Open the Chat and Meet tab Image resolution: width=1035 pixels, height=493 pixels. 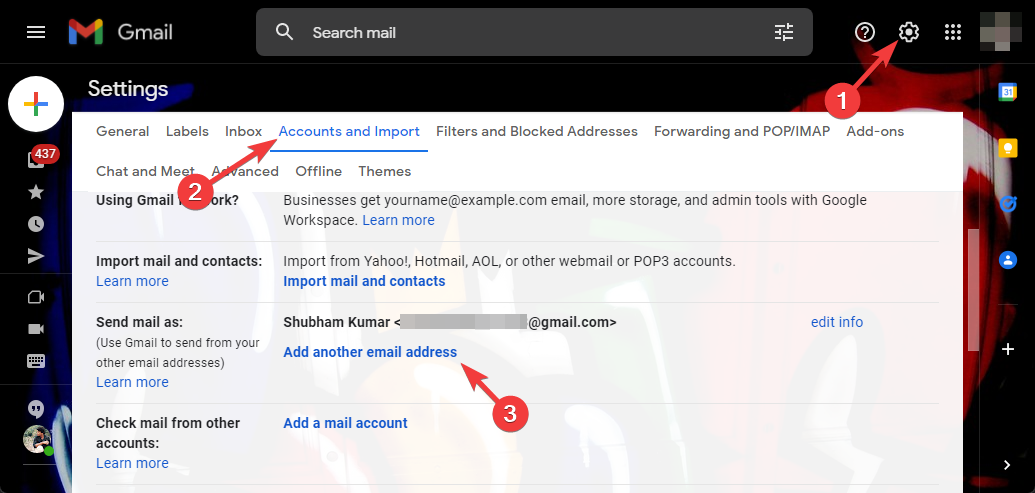tap(145, 171)
